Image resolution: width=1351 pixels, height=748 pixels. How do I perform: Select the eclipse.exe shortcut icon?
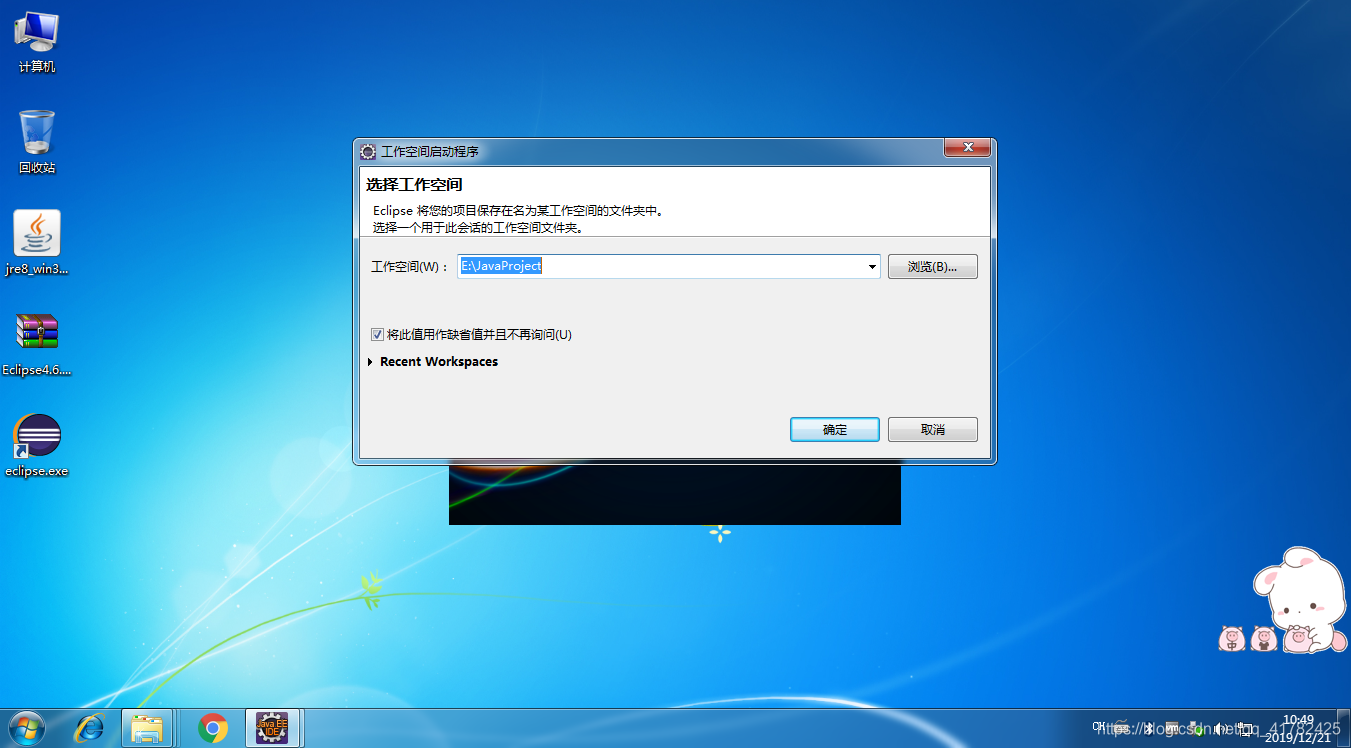[36, 446]
